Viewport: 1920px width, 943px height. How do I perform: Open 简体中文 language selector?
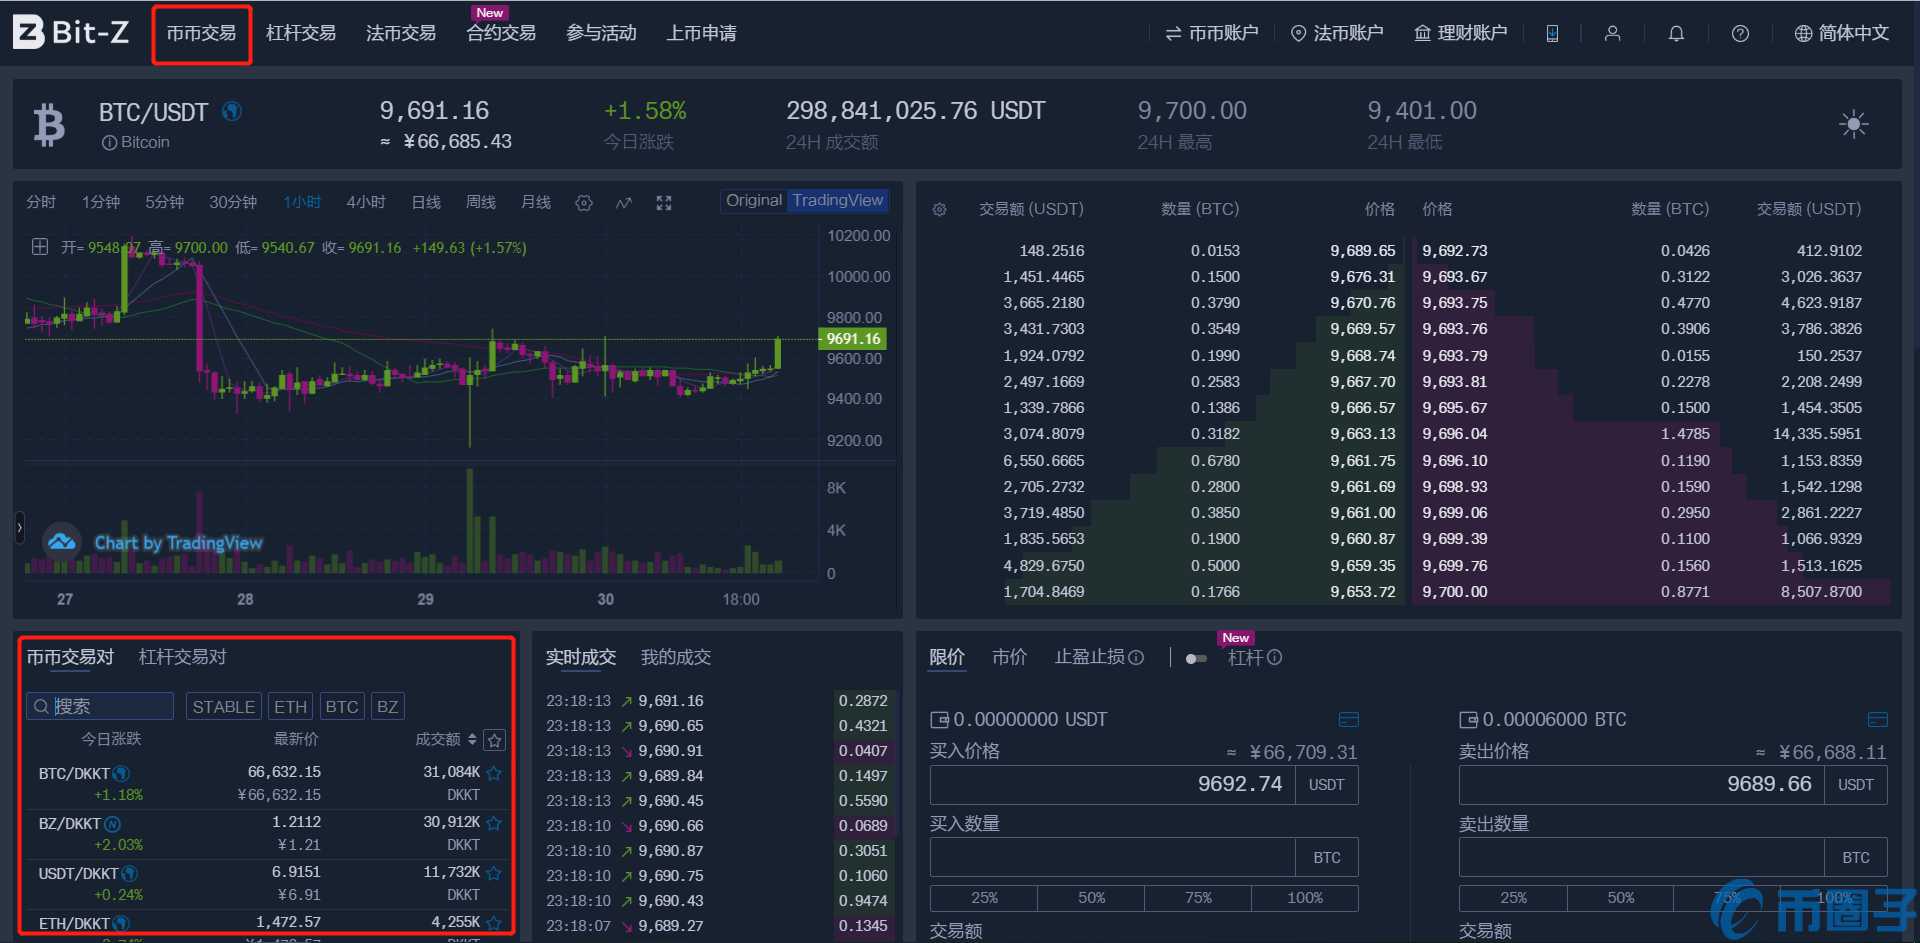point(1842,34)
